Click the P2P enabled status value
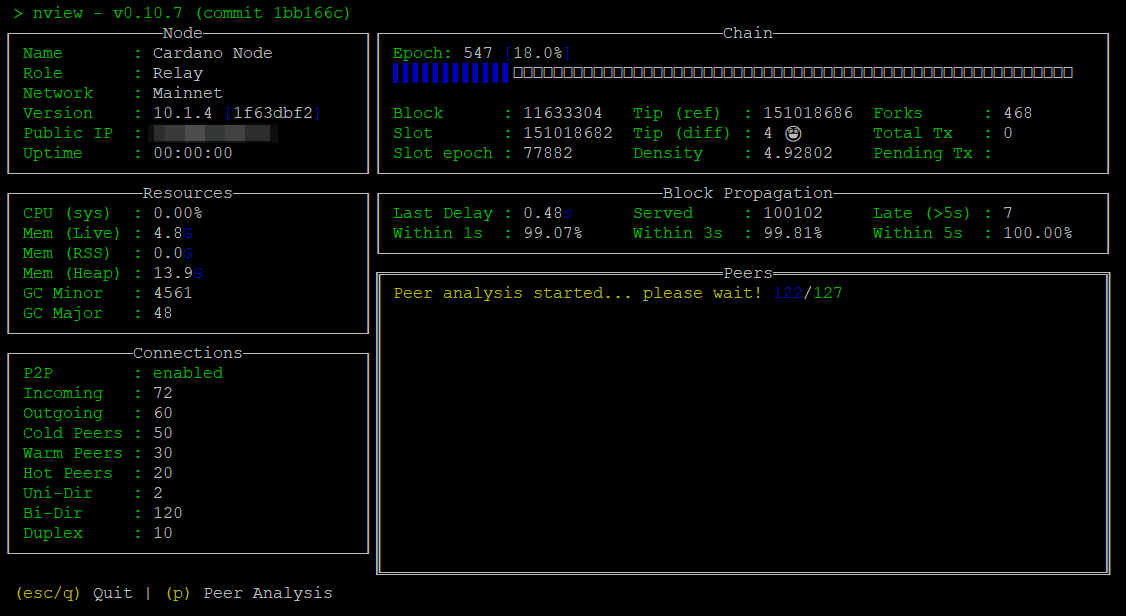 187,372
